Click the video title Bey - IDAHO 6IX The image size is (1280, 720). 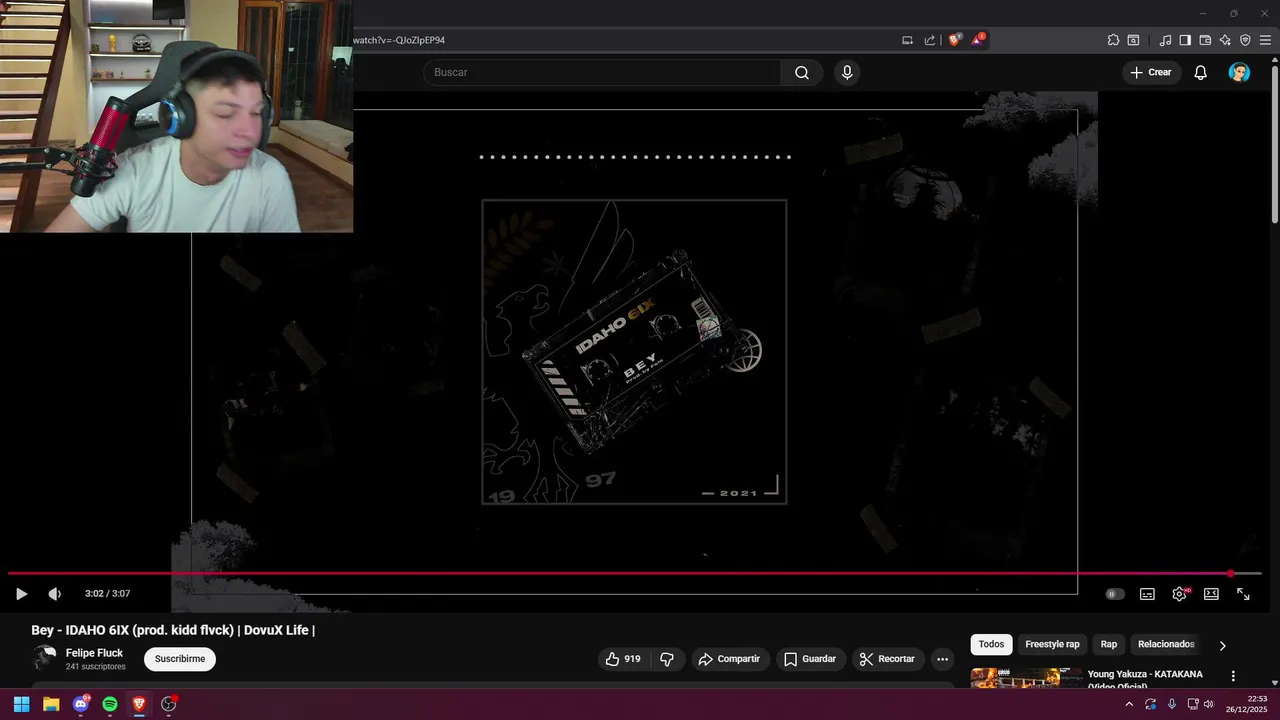tap(173, 630)
